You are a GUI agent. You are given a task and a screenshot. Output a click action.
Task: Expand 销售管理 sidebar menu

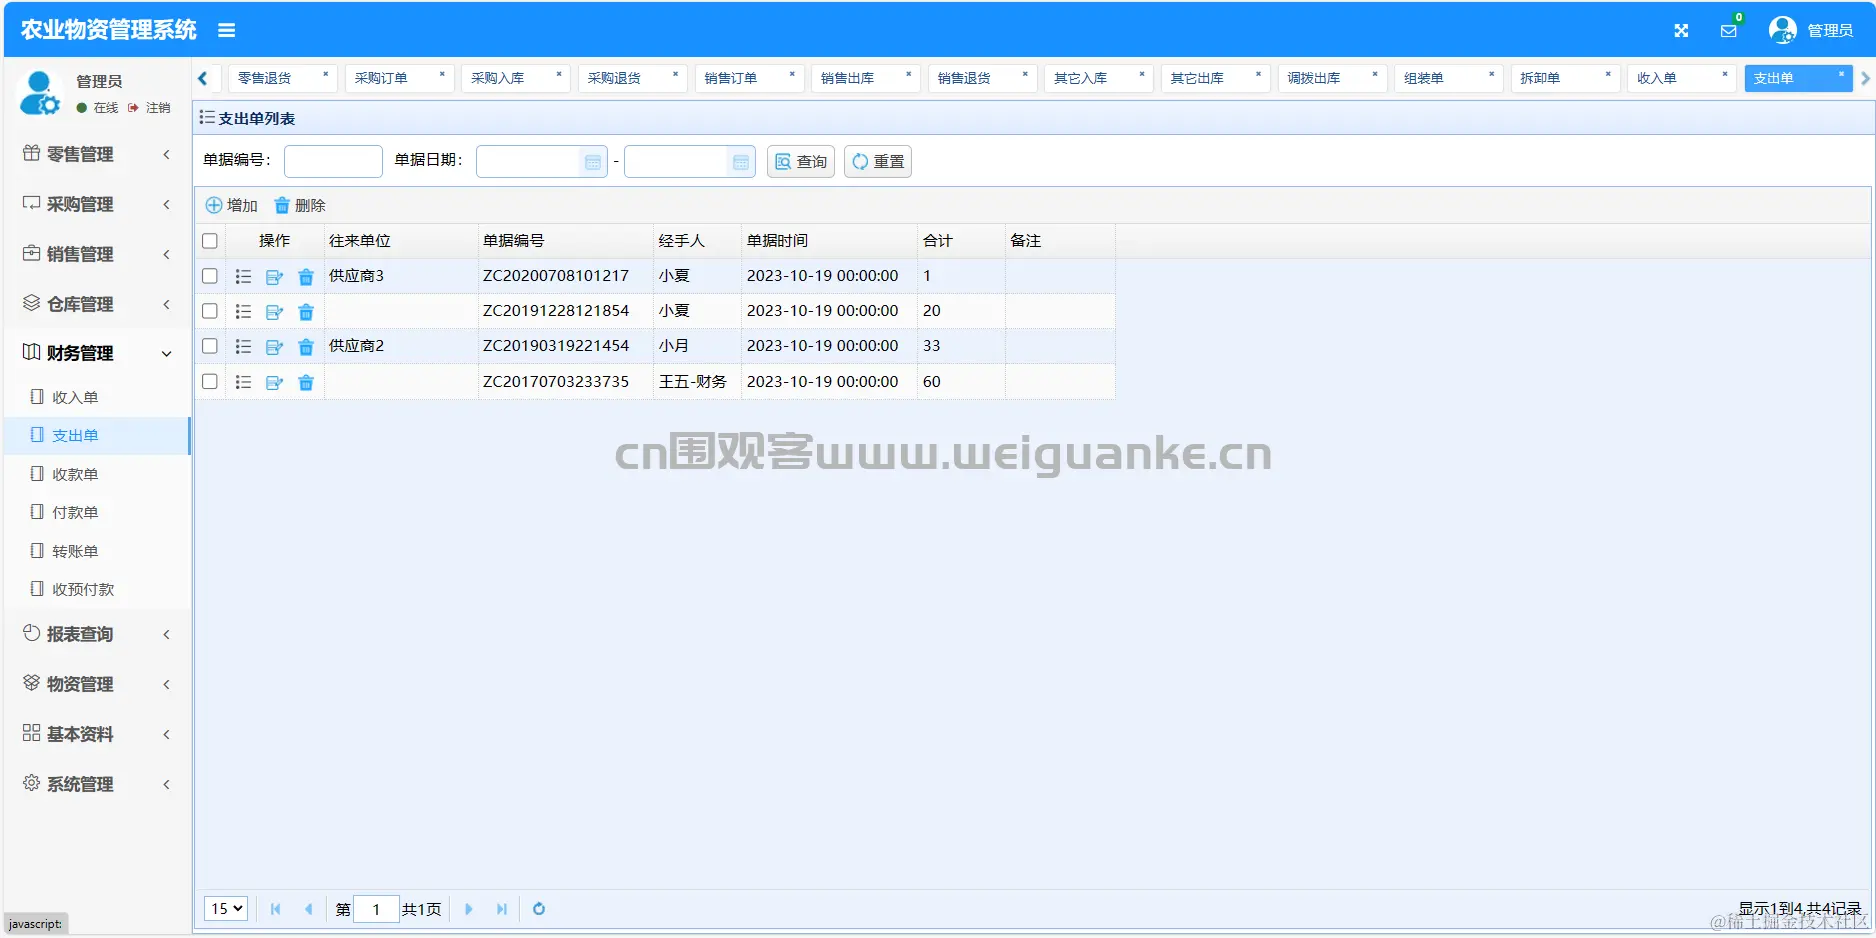click(x=96, y=254)
